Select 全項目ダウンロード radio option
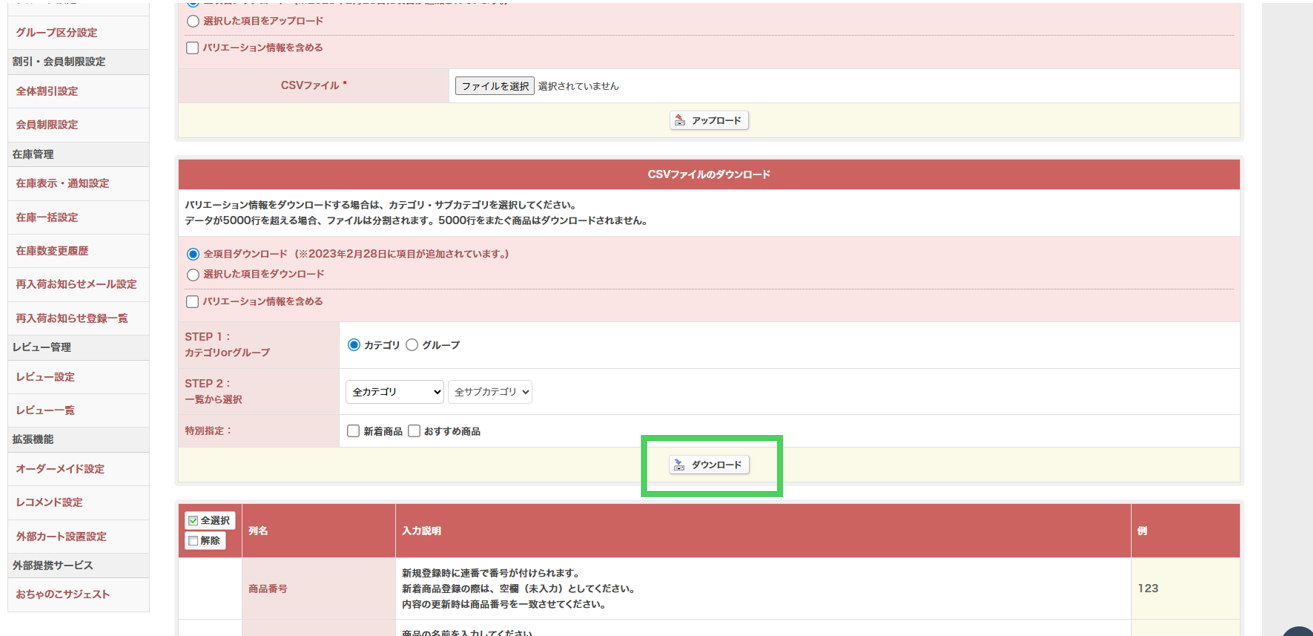 pos(193,254)
